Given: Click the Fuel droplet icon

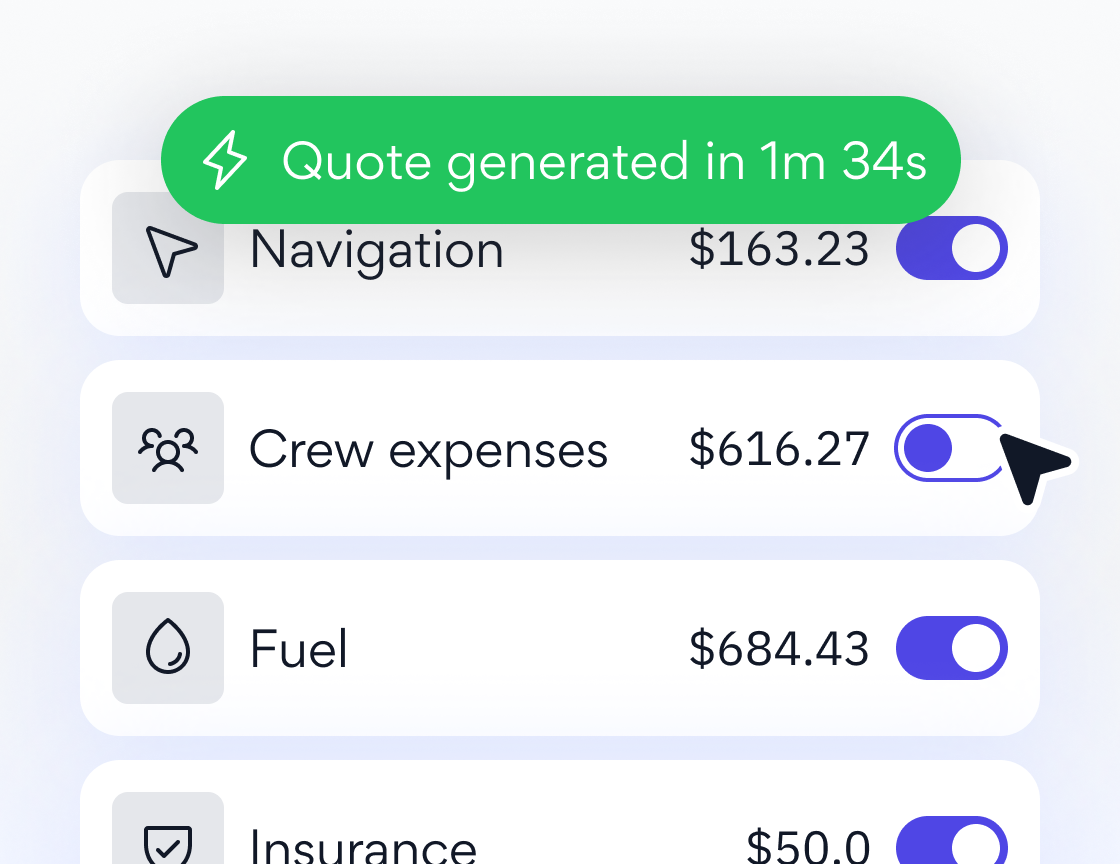Looking at the screenshot, I should pos(168,648).
